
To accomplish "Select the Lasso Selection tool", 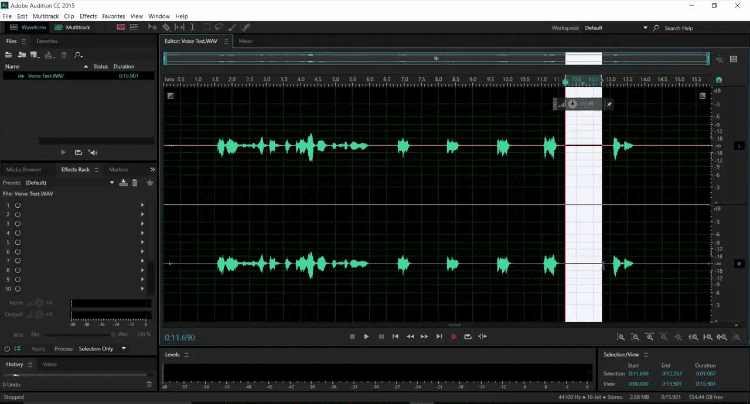I will click(x=219, y=27).
